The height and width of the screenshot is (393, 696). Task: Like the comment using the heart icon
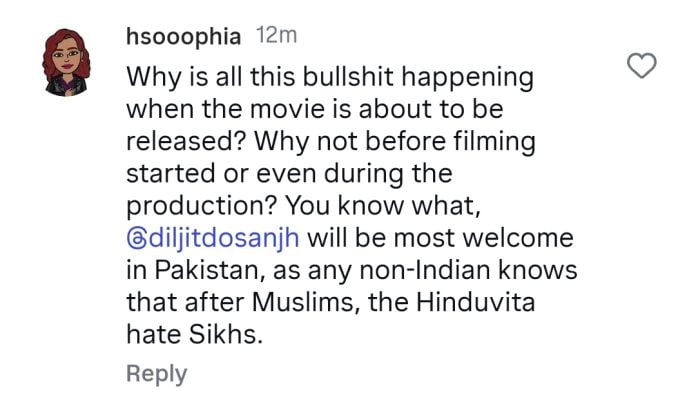coord(641,66)
